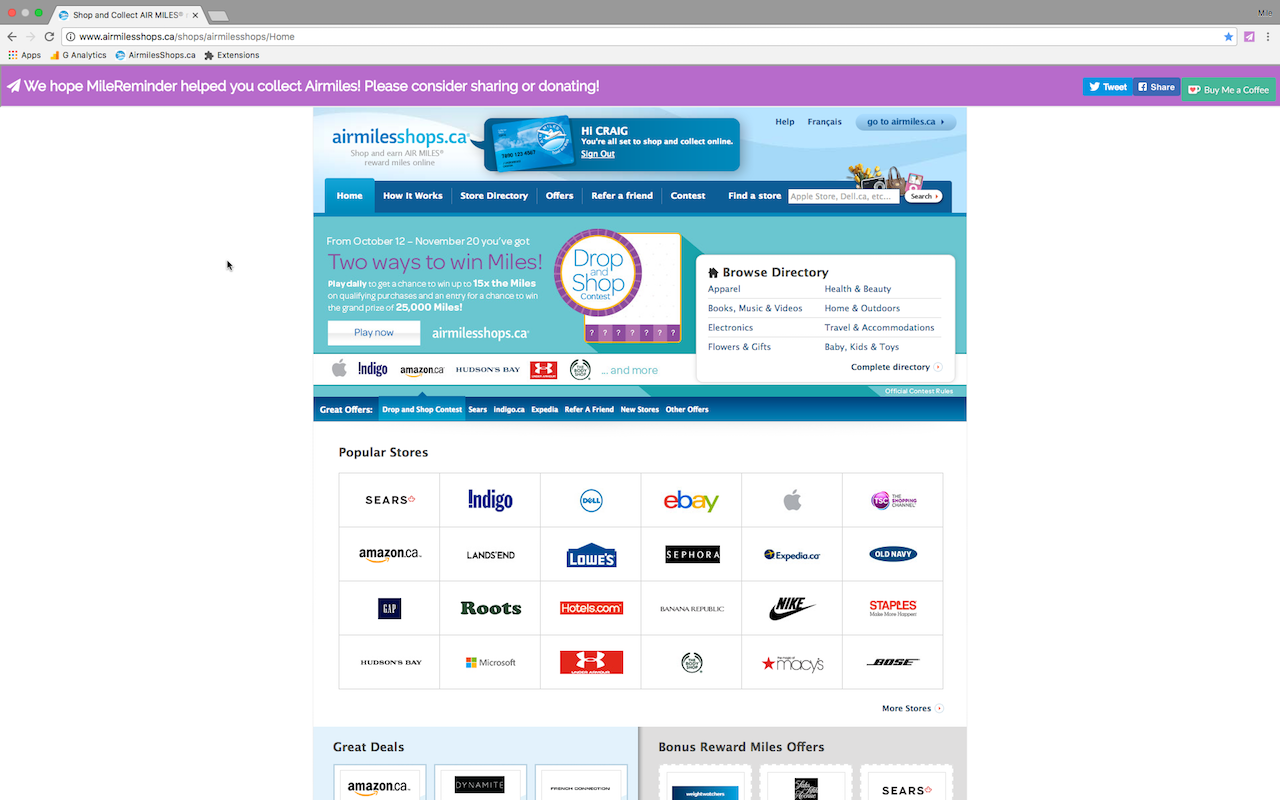Open the Expedia link in Great Offers
Image resolution: width=1280 pixels, height=800 pixels.
coord(545,410)
